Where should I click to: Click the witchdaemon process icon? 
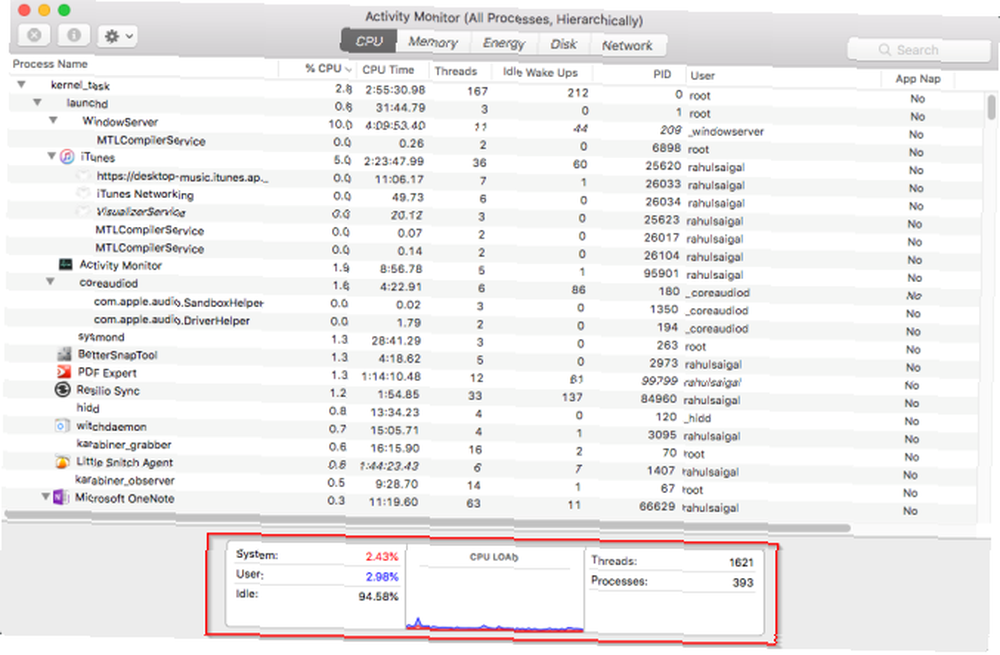pyautogui.click(x=61, y=425)
